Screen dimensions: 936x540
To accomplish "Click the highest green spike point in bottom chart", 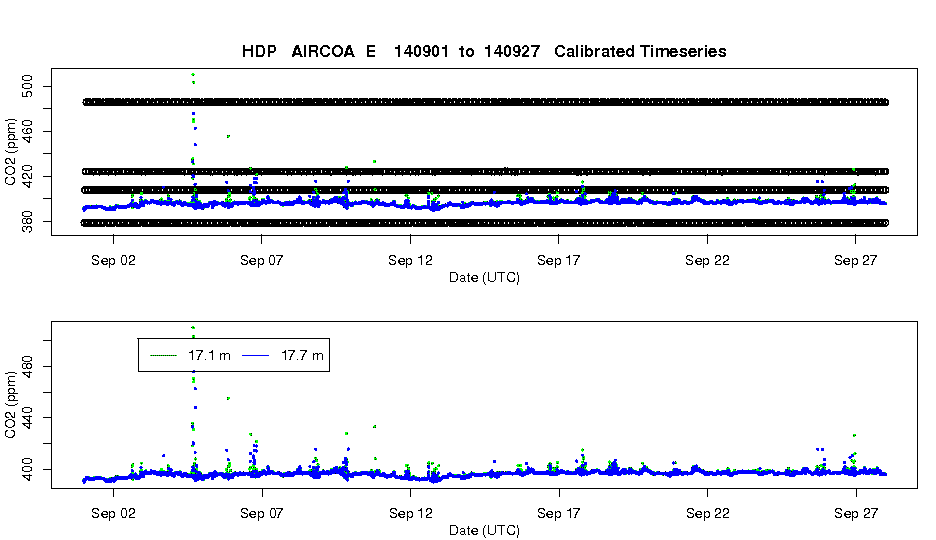I will pyautogui.click(x=193, y=328).
